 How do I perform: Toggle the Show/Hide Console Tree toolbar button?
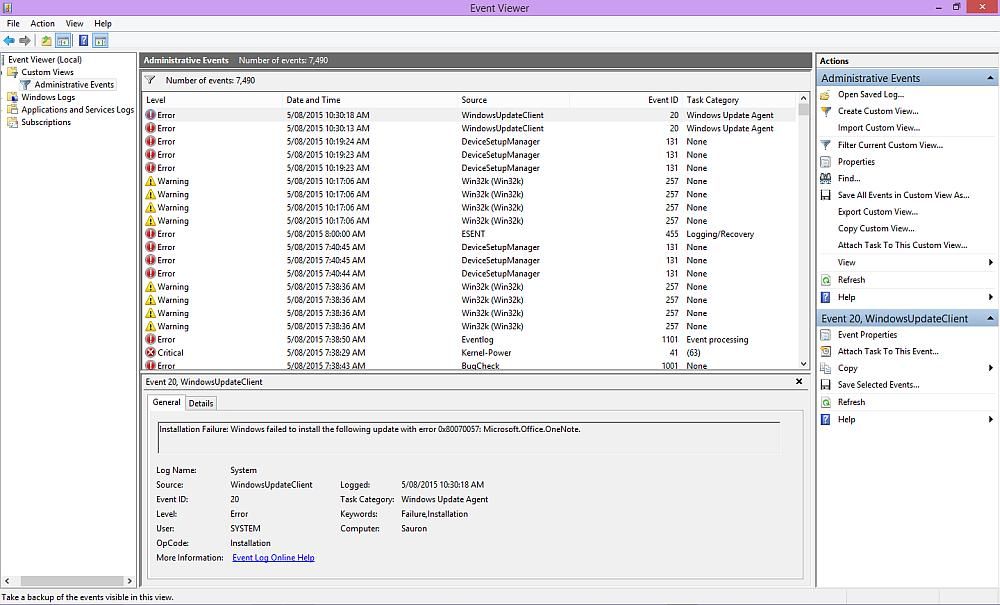click(64, 41)
